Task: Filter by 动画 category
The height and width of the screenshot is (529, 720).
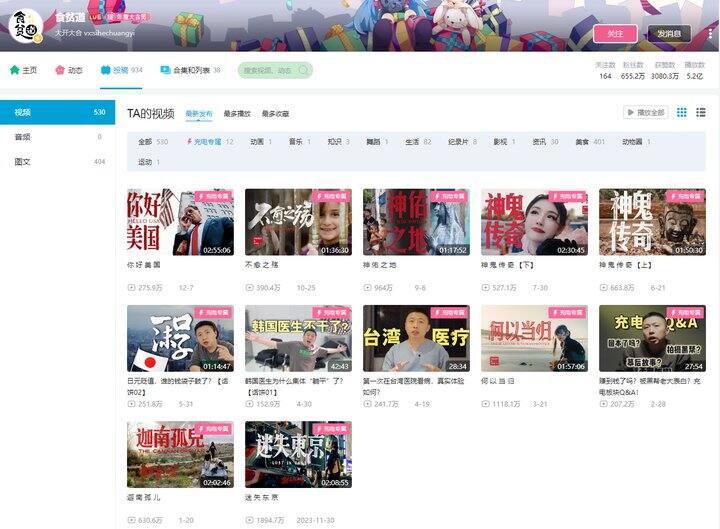Action: point(261,142)
